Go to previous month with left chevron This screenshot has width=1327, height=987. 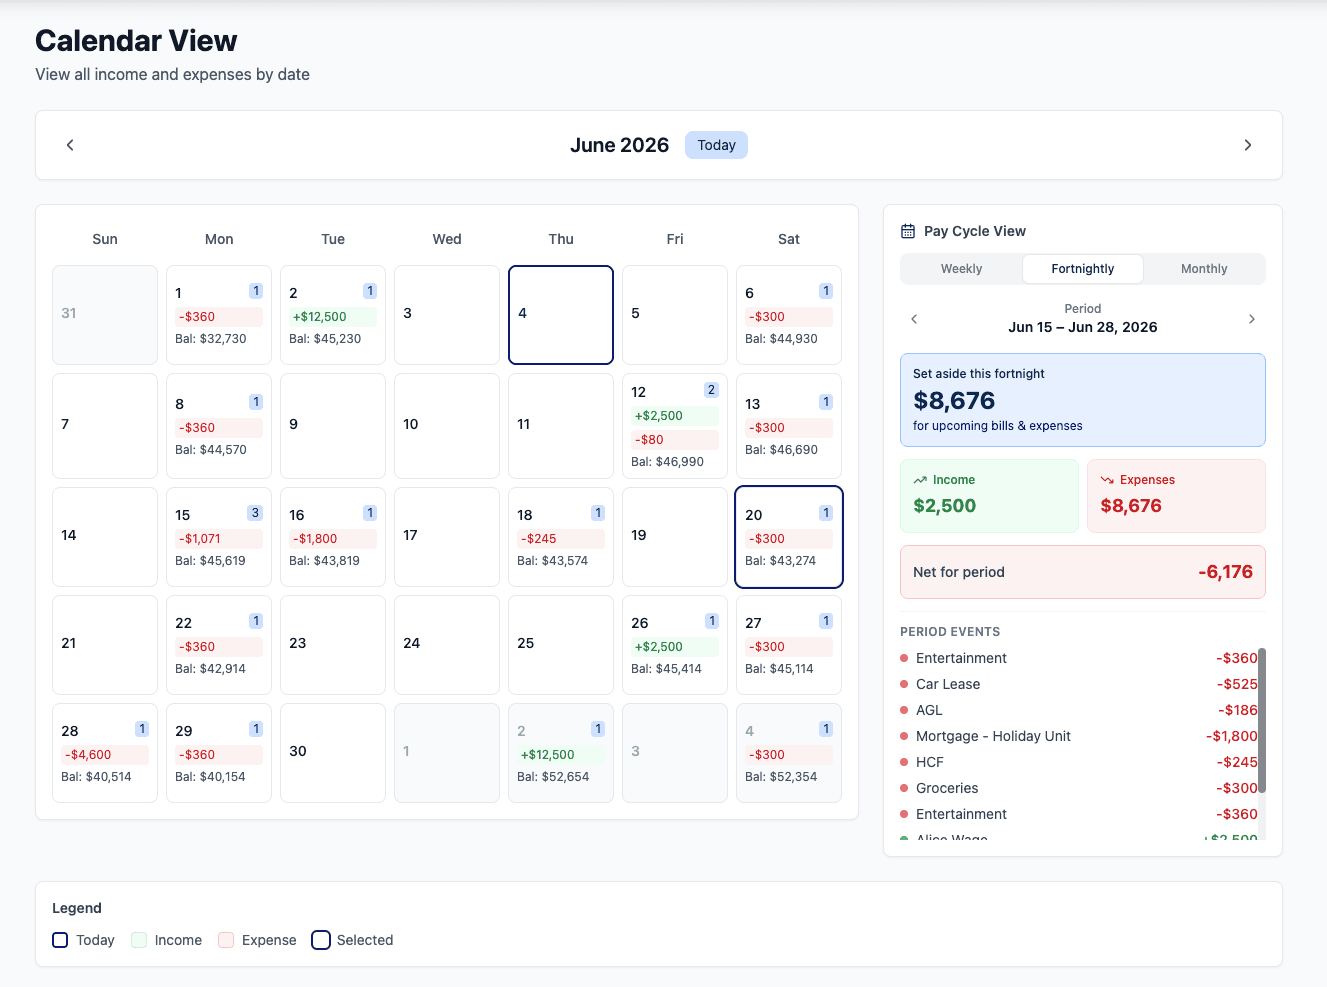70,145
